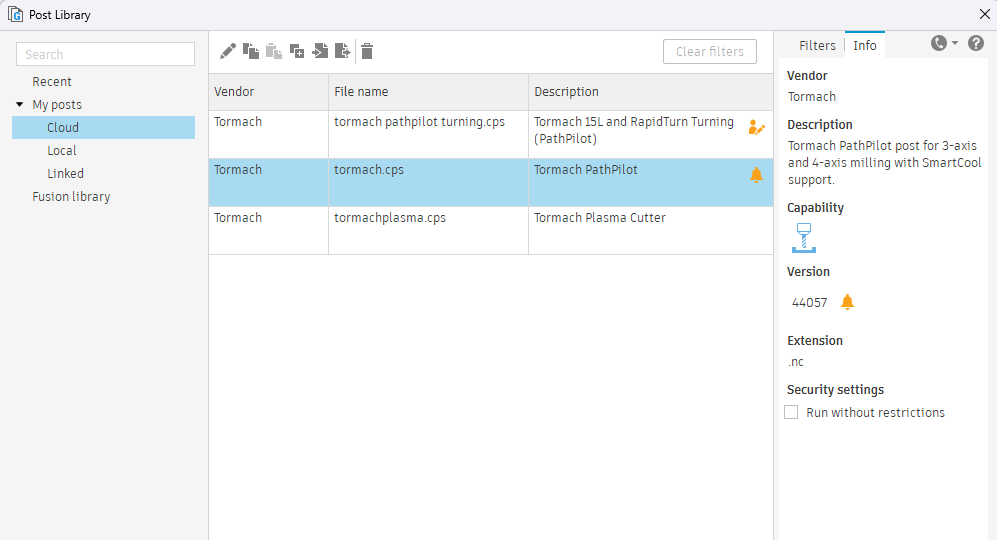Viewport: 997px width, 540px height.
Task: Click the bell icon in tormach.cps row
Action: coord(756,175)
